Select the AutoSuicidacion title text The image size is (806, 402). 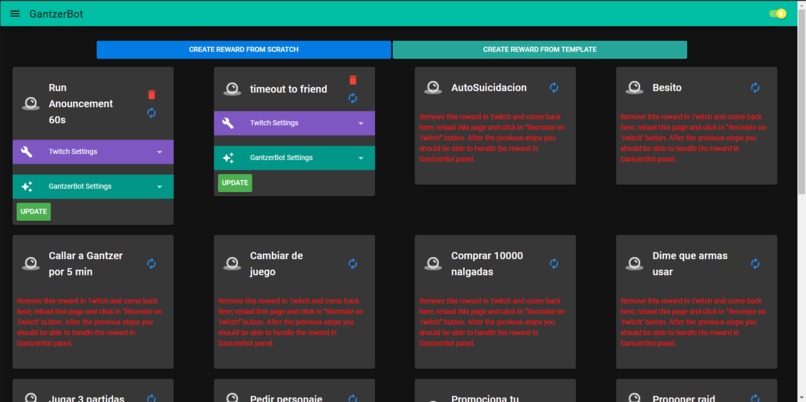[489, 88]
